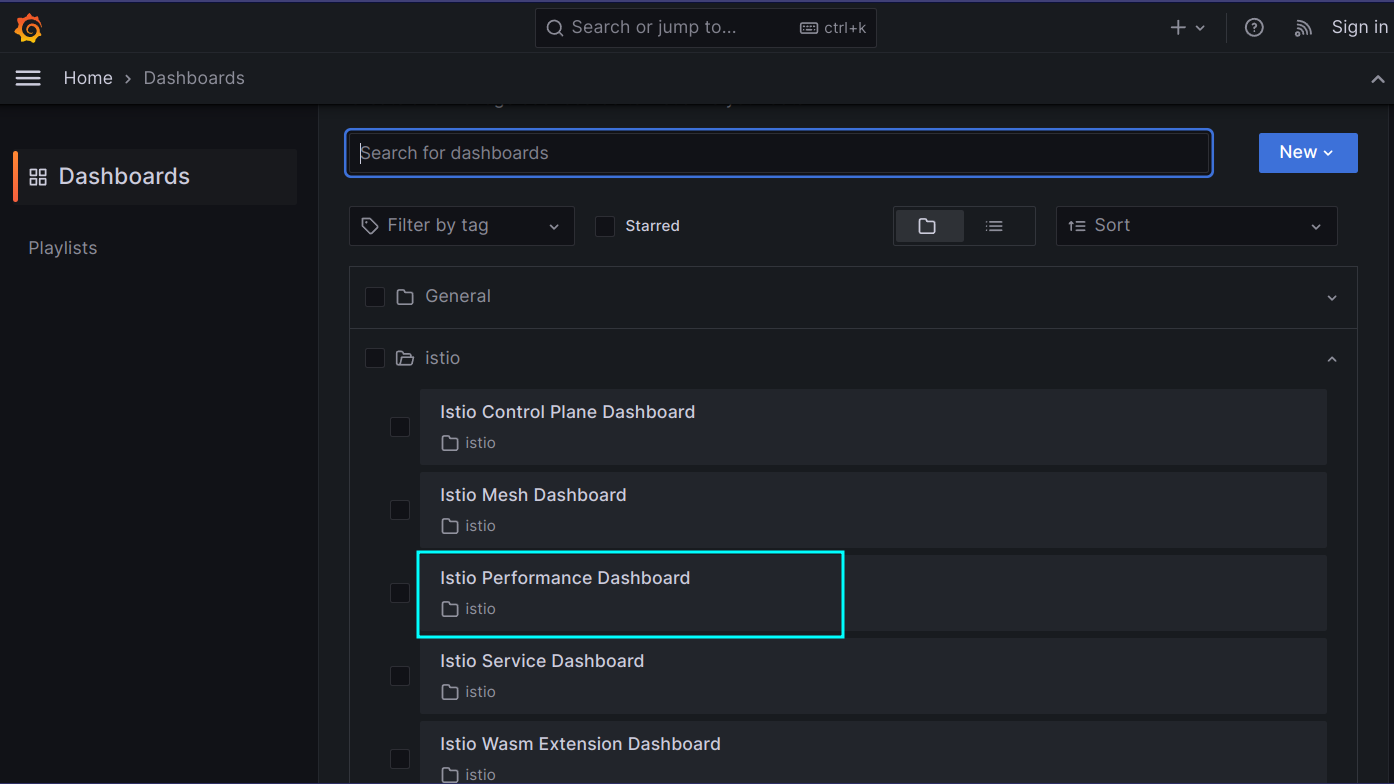Image resolution: width=1394 pixels, height=784 pixels.
Task: Select Istio Mesh Dashboard checkbox
Action: pos(400,510)
